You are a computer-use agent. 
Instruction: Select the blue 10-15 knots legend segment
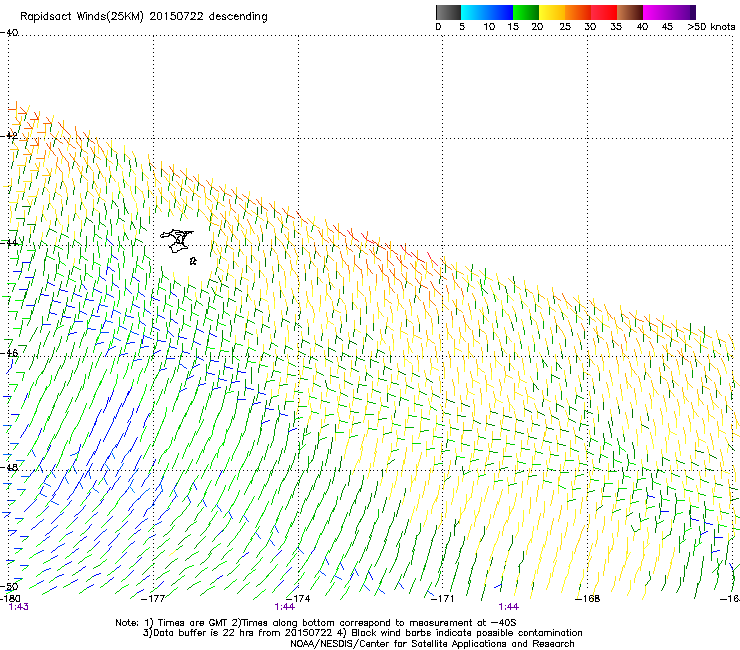pyautogui.click(x=500, y=12)
